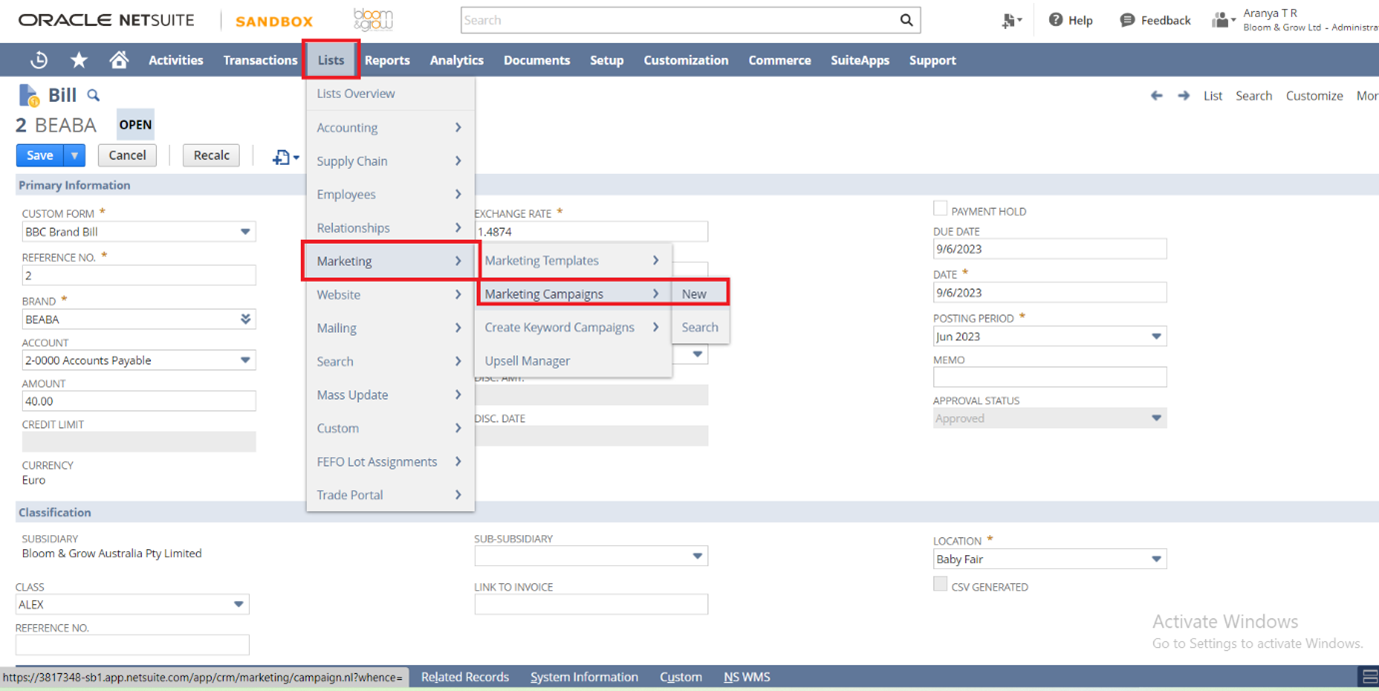This screenshot has width=1379, height=691.
Task: Select Marketing in Lists menu
Action: tap(390, 261)
